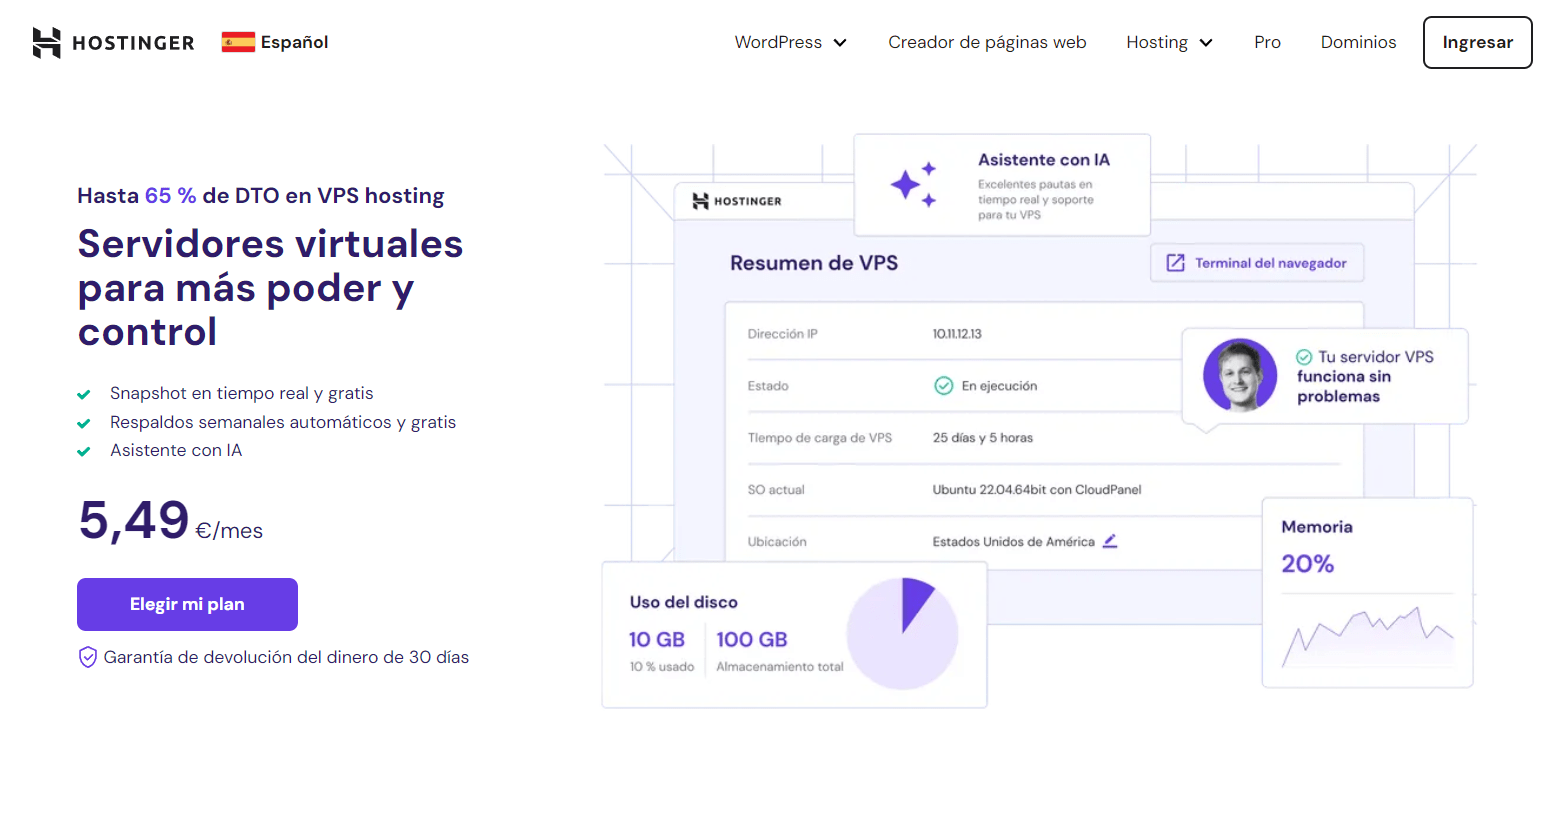Click "25 días y 5 horas" uptime text
The image size is (1565, 814).
tap(983, 438)
